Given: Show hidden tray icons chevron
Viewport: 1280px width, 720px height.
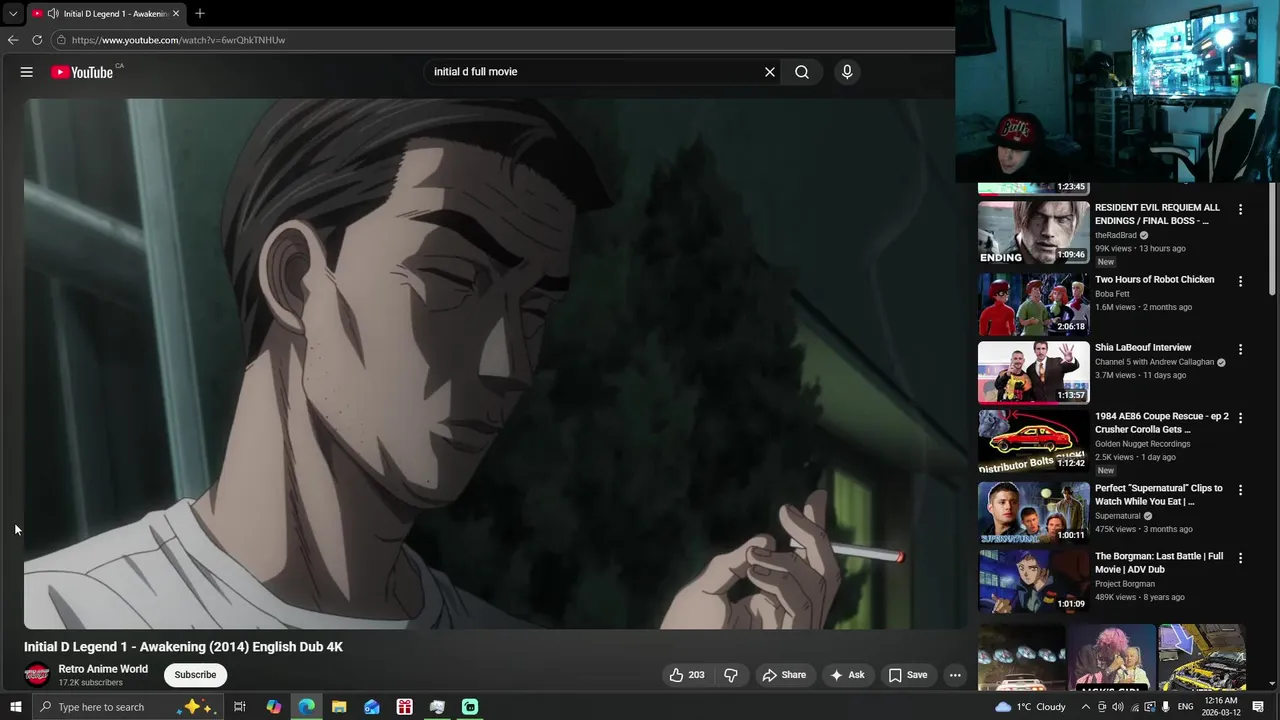Looking at the screenshot, I should tap(1085, 707).
